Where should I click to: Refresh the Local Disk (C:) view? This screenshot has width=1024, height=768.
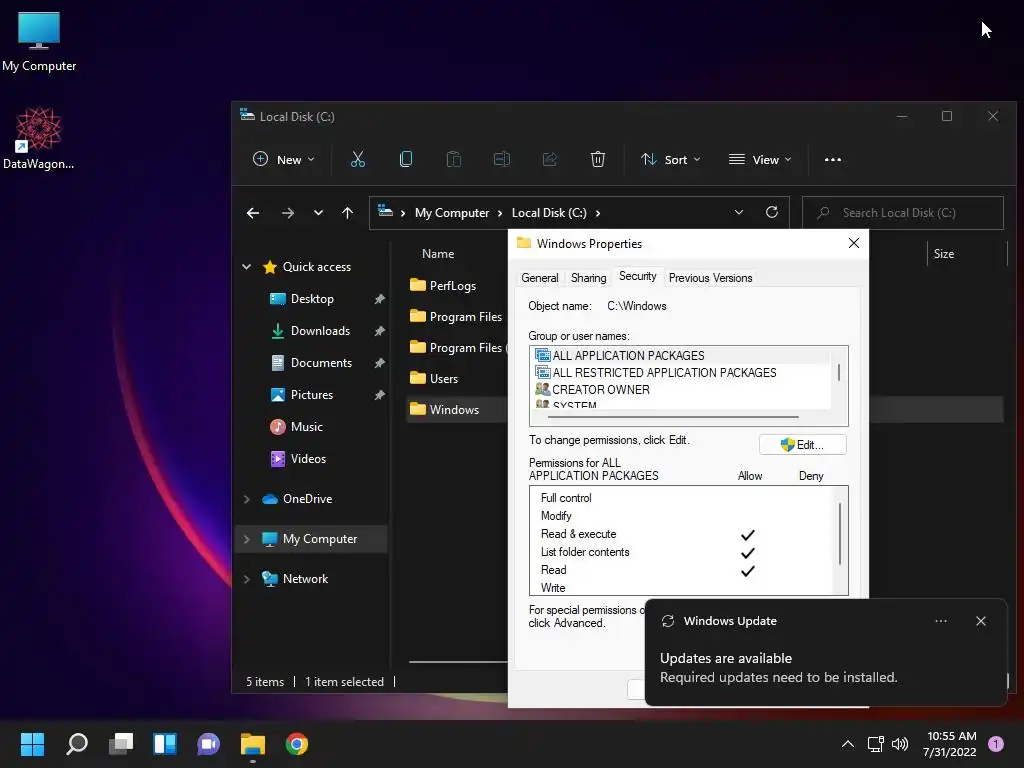(772, 212)
